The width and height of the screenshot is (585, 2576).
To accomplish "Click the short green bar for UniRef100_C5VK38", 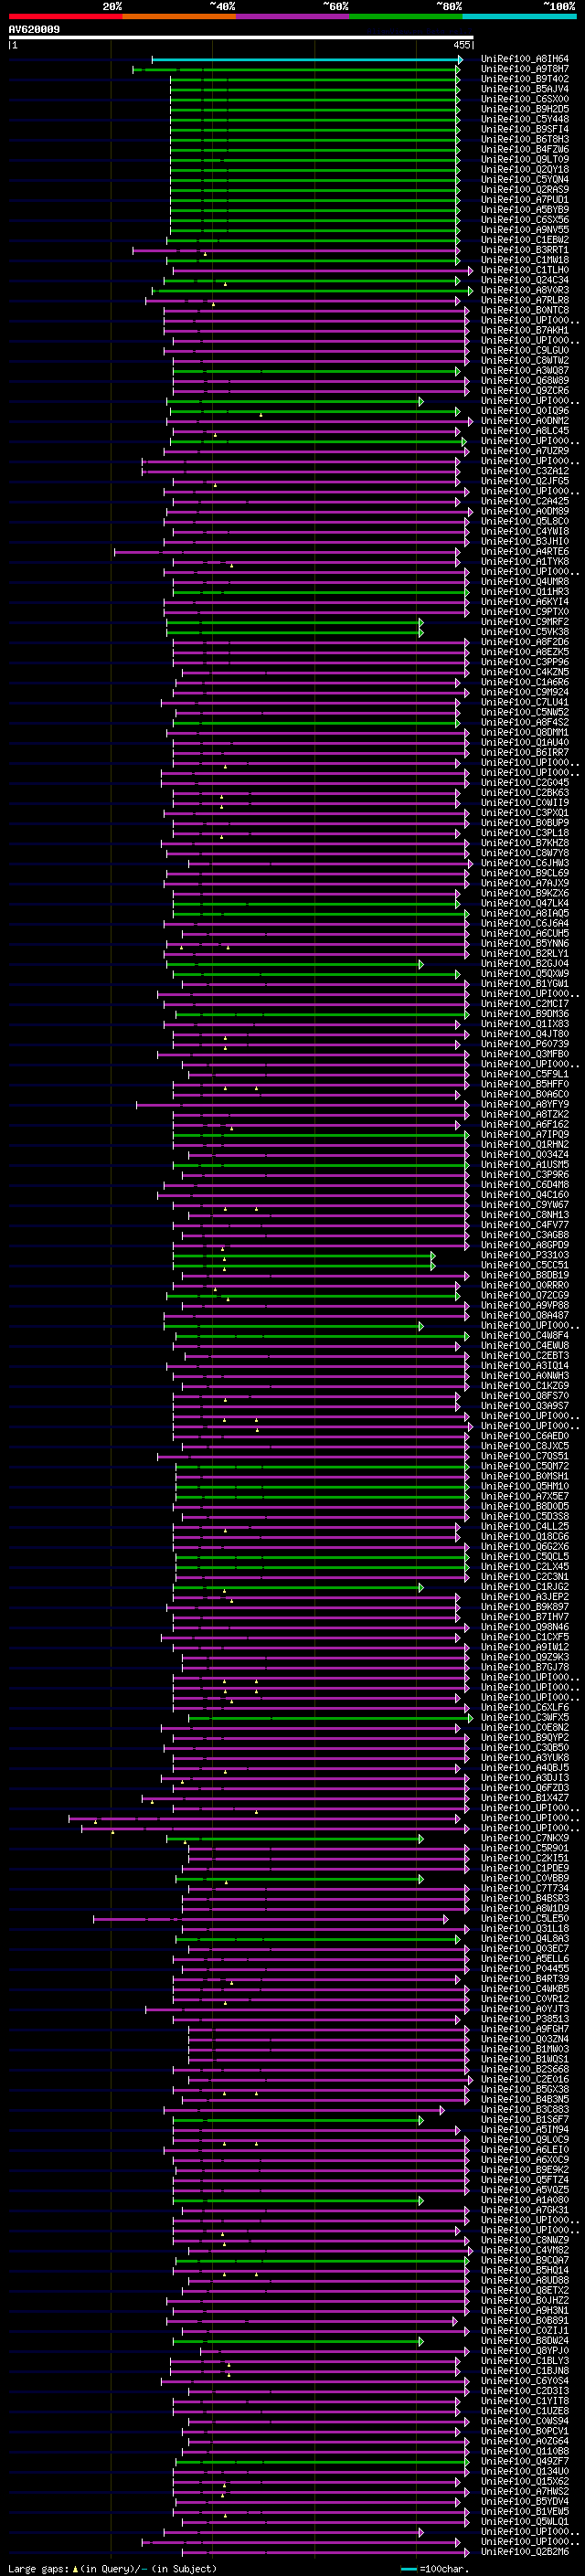I will click(x=295, y=632).
